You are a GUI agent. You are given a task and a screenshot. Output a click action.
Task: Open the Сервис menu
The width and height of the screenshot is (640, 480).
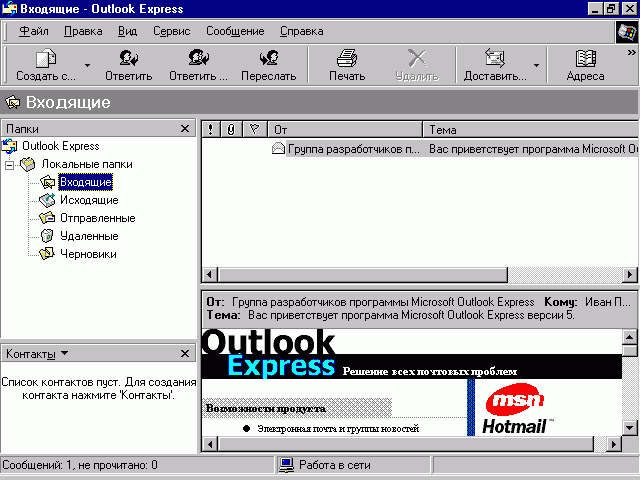click(x=171, y=31)
